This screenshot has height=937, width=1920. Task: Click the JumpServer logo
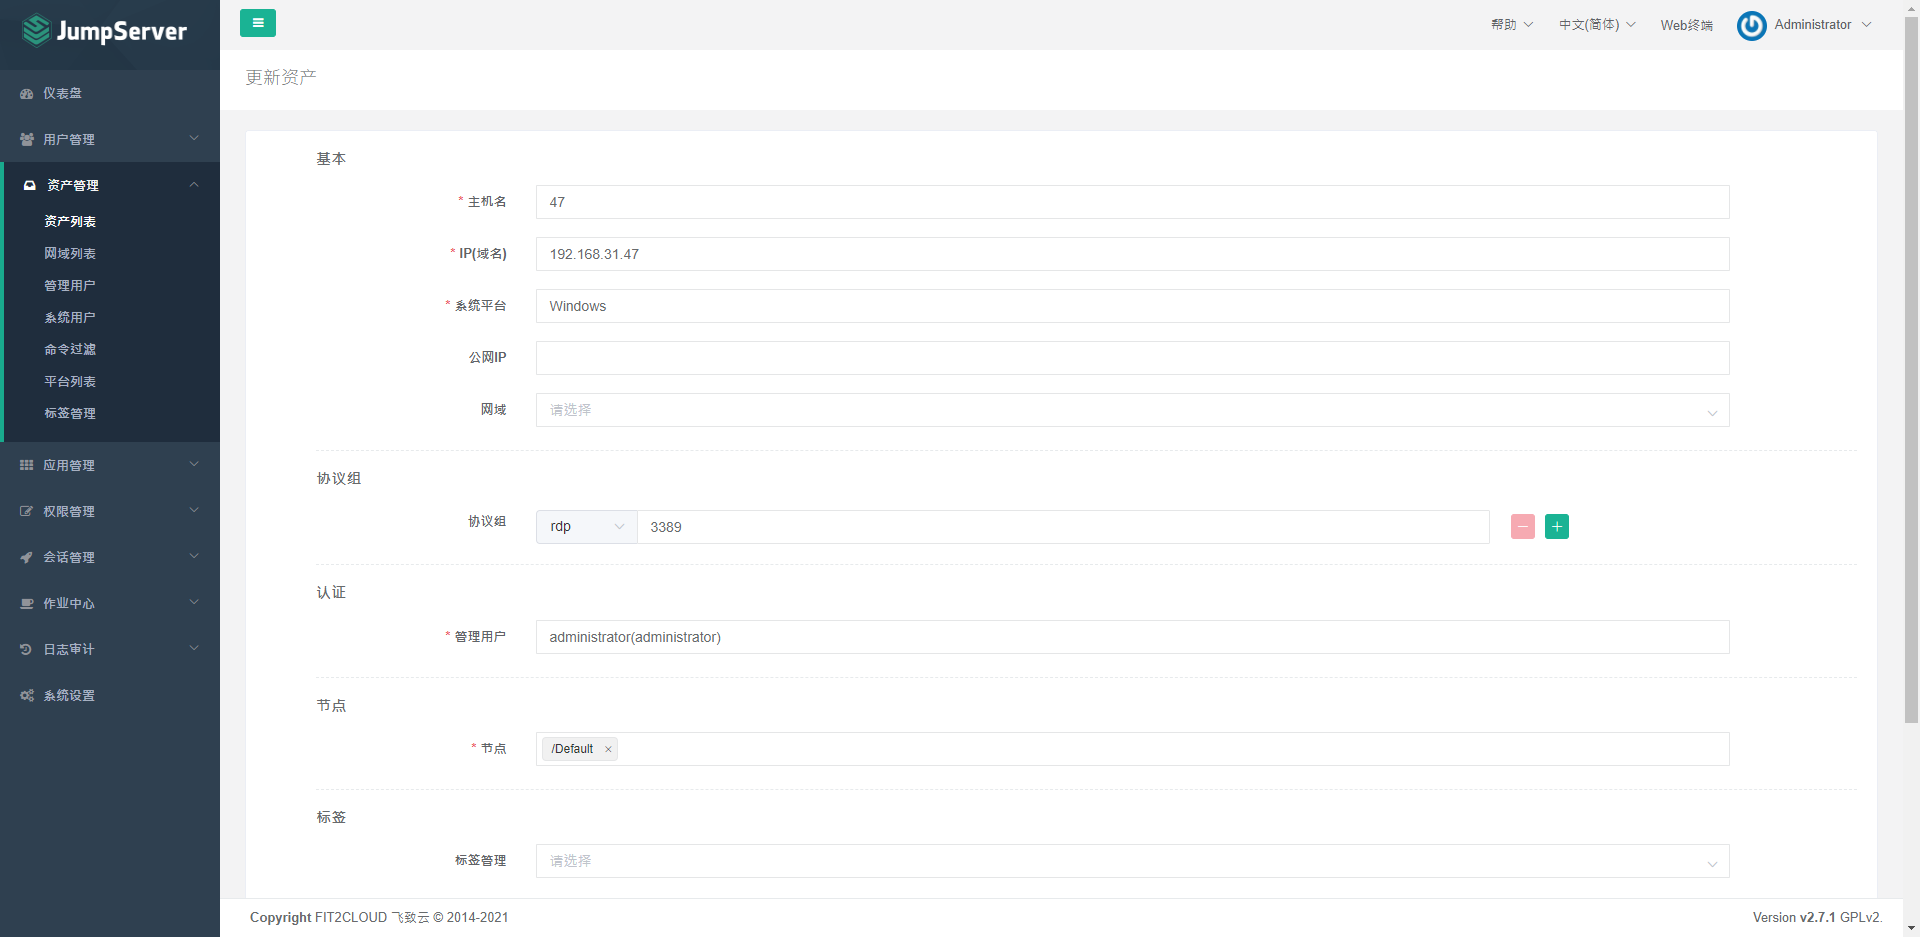pos(105,31)
